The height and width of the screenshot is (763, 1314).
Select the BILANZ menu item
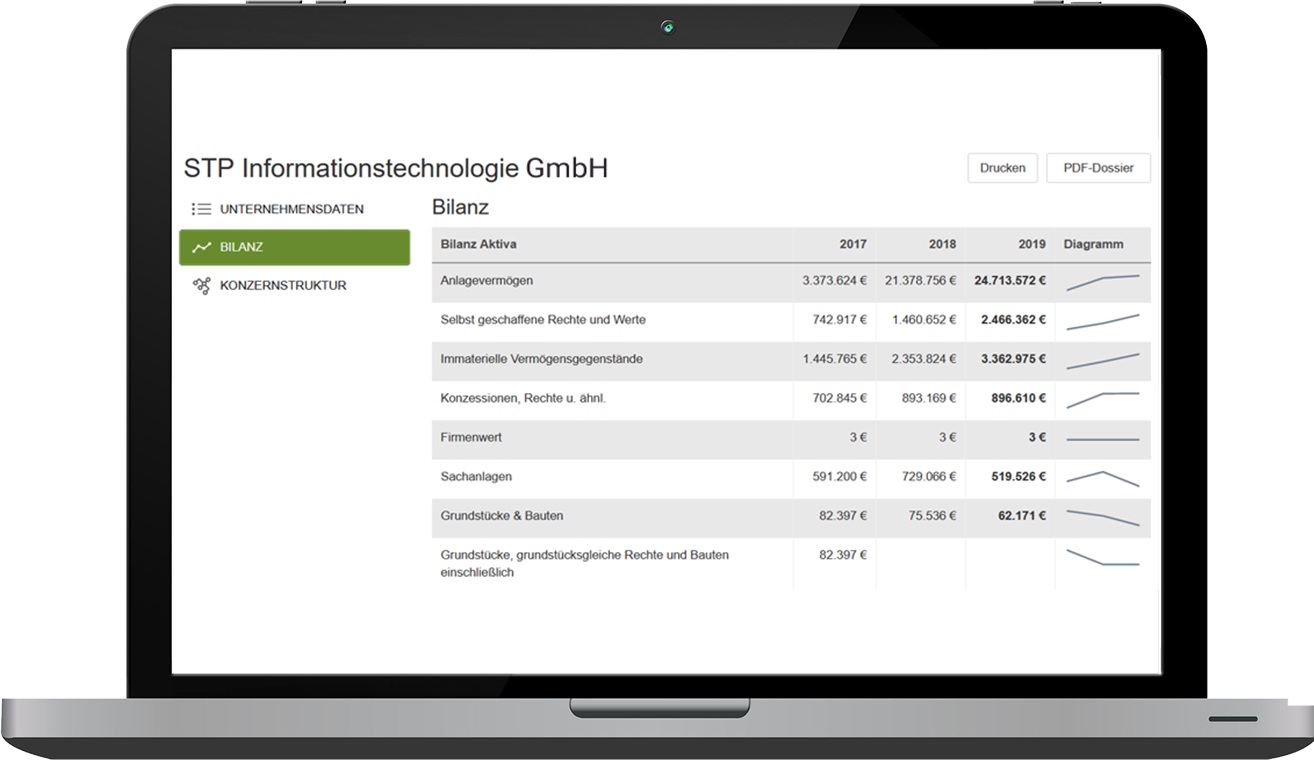pos(294,247)
